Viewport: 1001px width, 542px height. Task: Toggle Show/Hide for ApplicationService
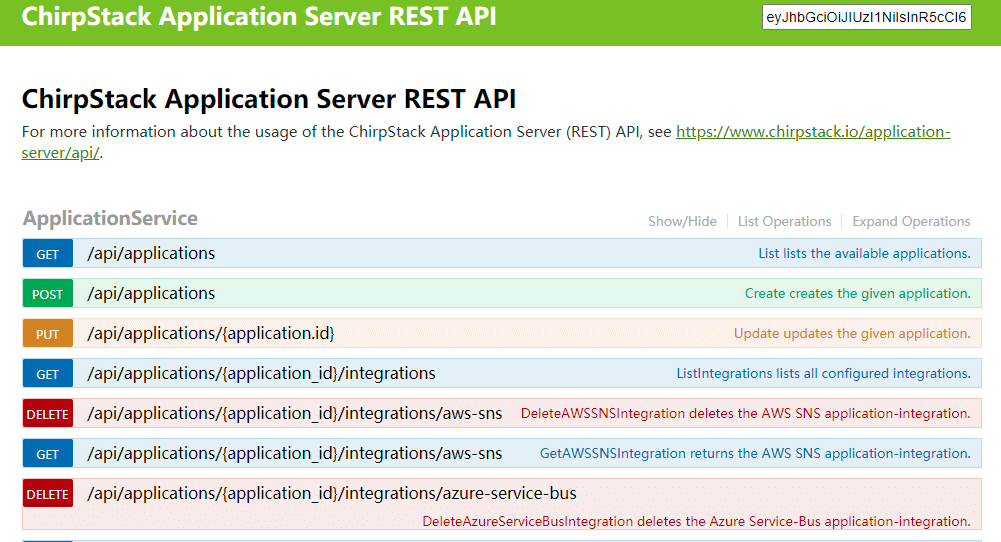pyautogui.click(x=682, y=222)
